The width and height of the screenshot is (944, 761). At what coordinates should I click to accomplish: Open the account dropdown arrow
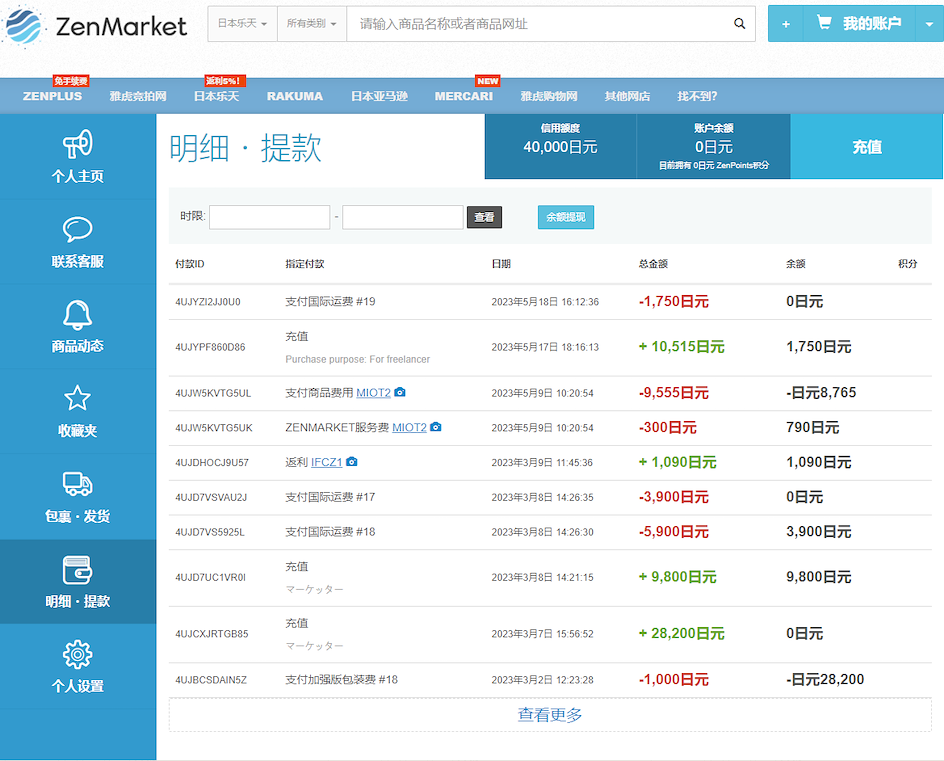tap(930, 24)
